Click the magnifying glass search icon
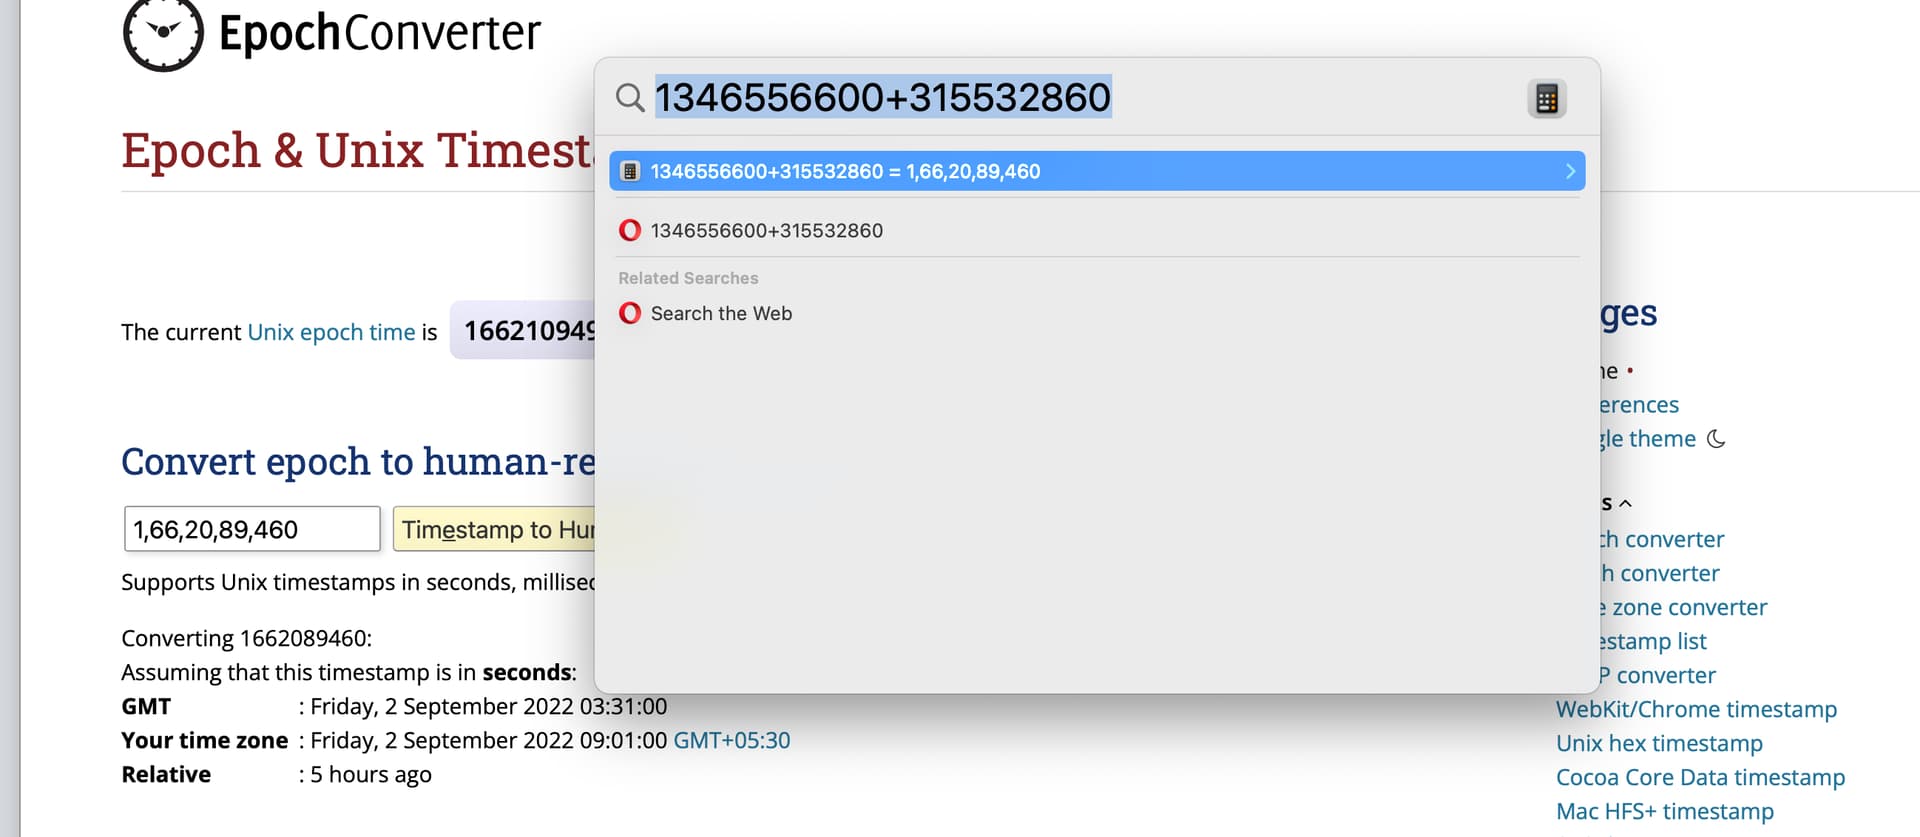This screenshot has height=837, width=1920. point(630,98)
